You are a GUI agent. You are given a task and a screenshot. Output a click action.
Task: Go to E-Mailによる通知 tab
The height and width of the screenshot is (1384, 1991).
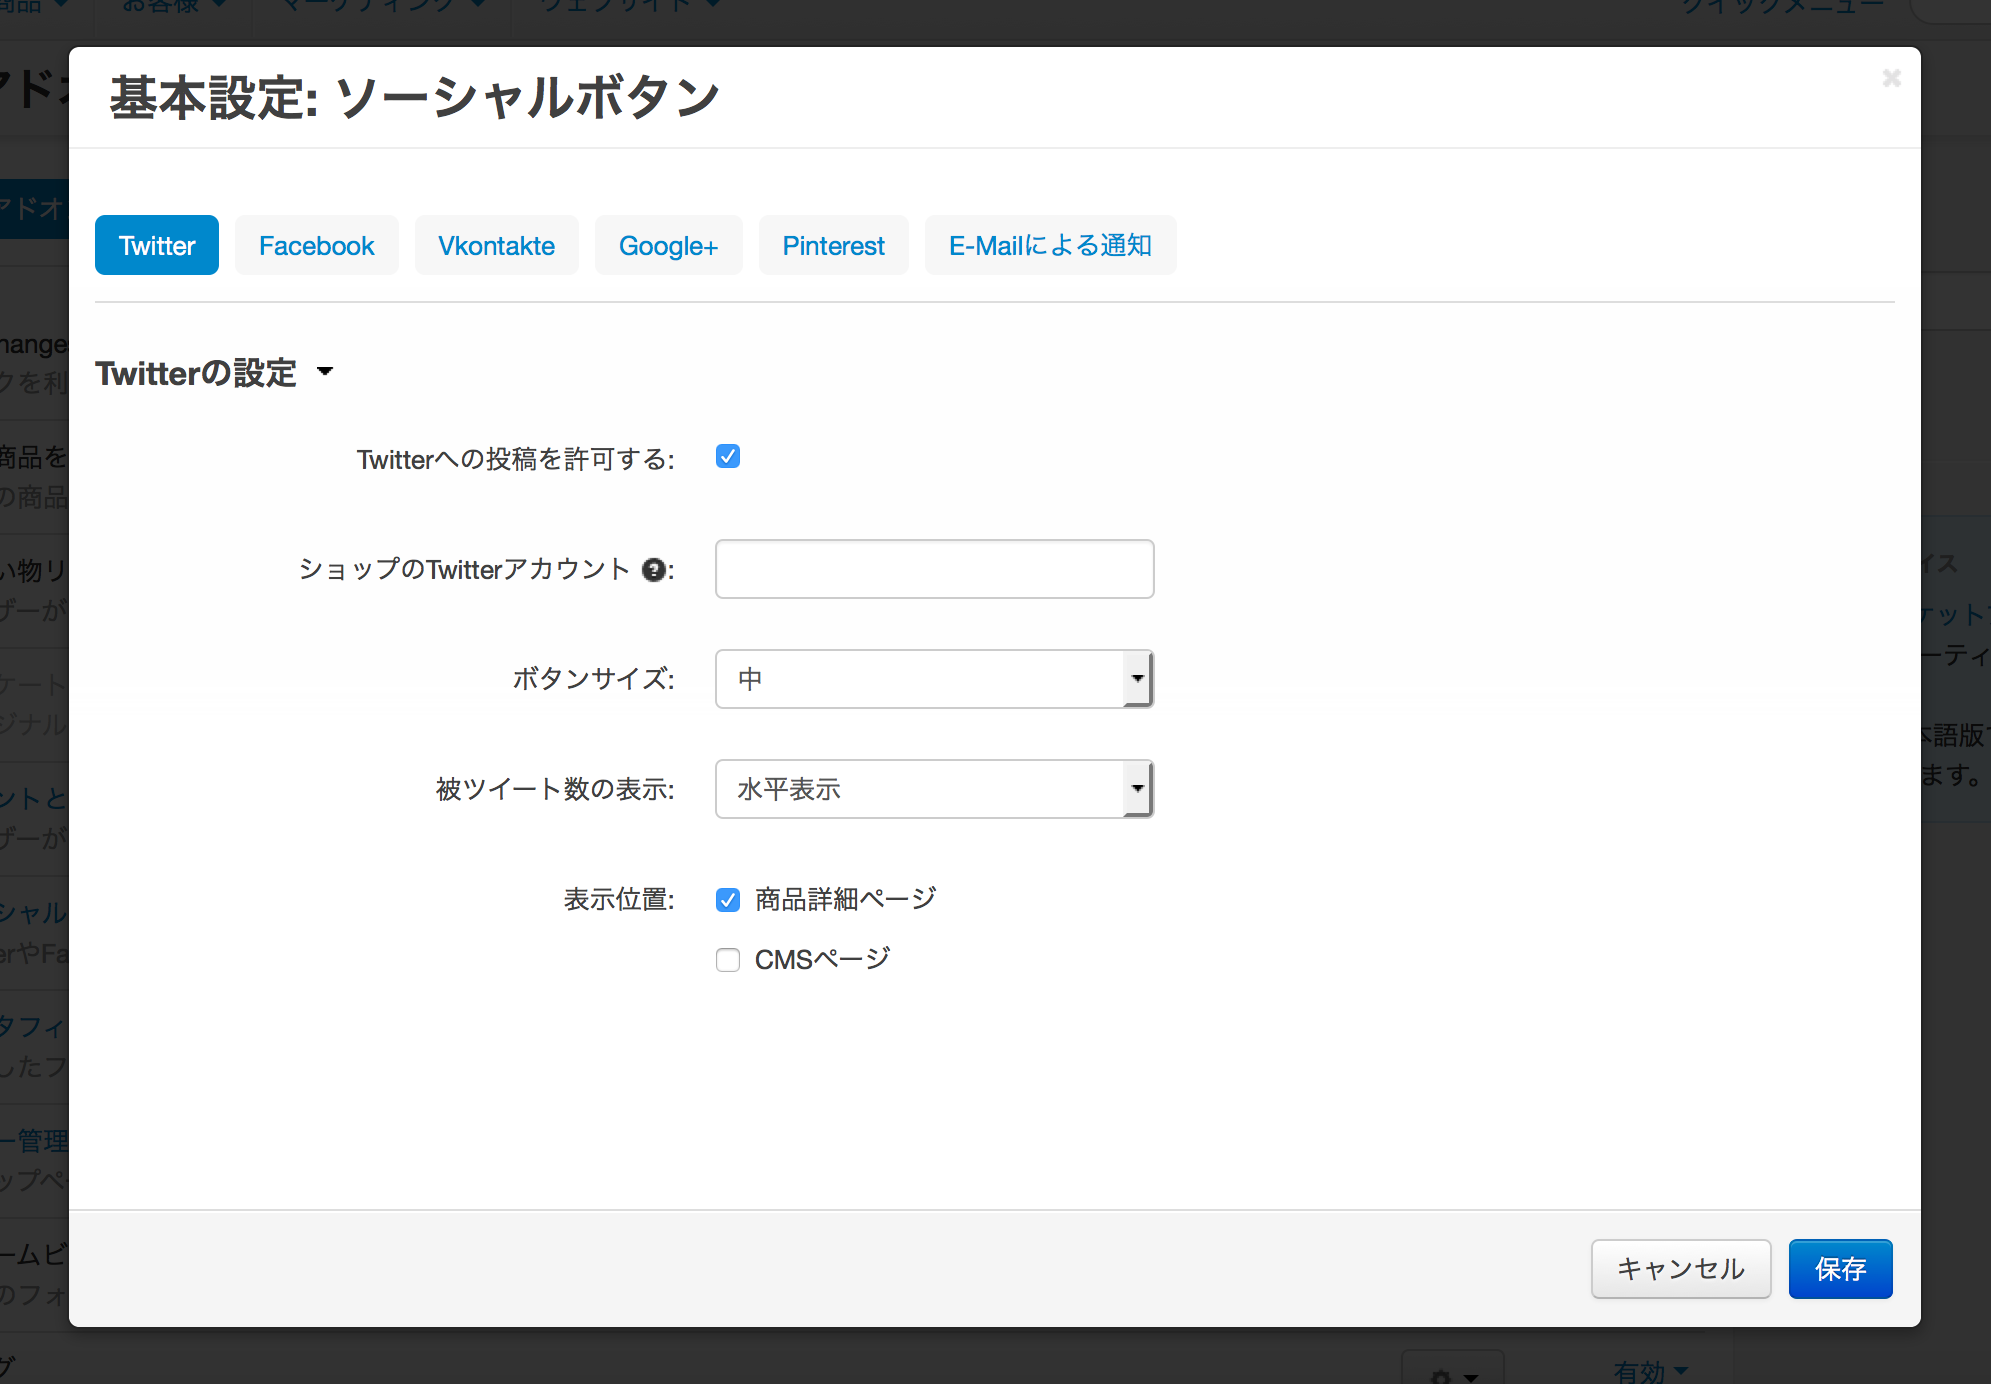click(1050, 245)
